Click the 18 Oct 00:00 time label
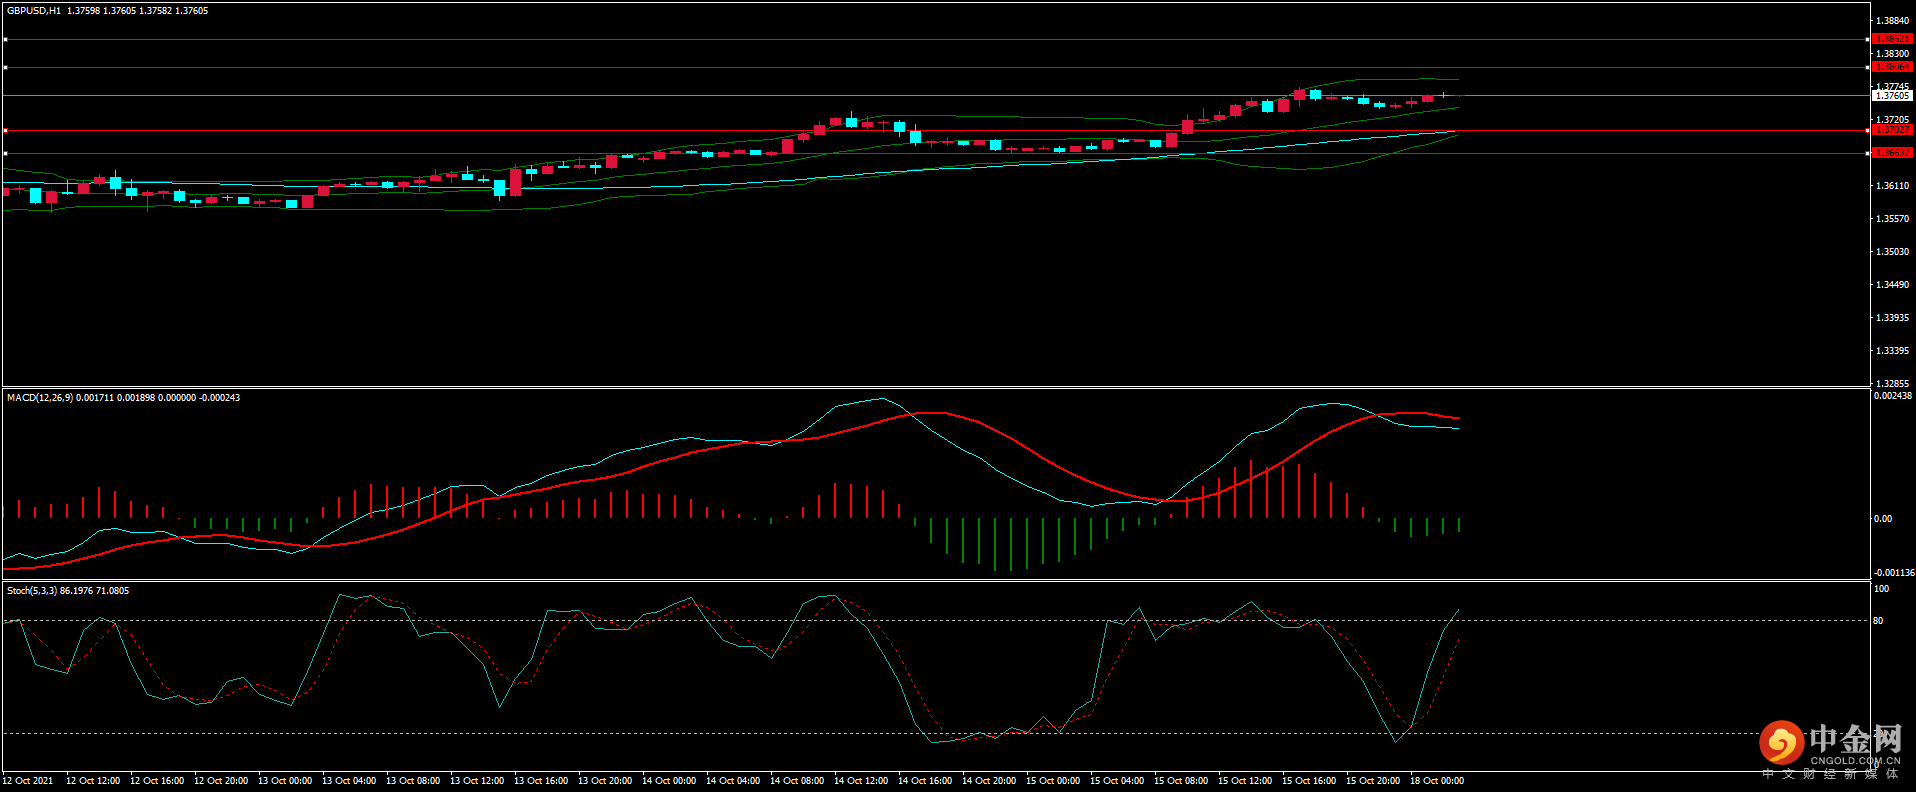The height and width of the screenshot is (792, 1916). [1436, 781]
